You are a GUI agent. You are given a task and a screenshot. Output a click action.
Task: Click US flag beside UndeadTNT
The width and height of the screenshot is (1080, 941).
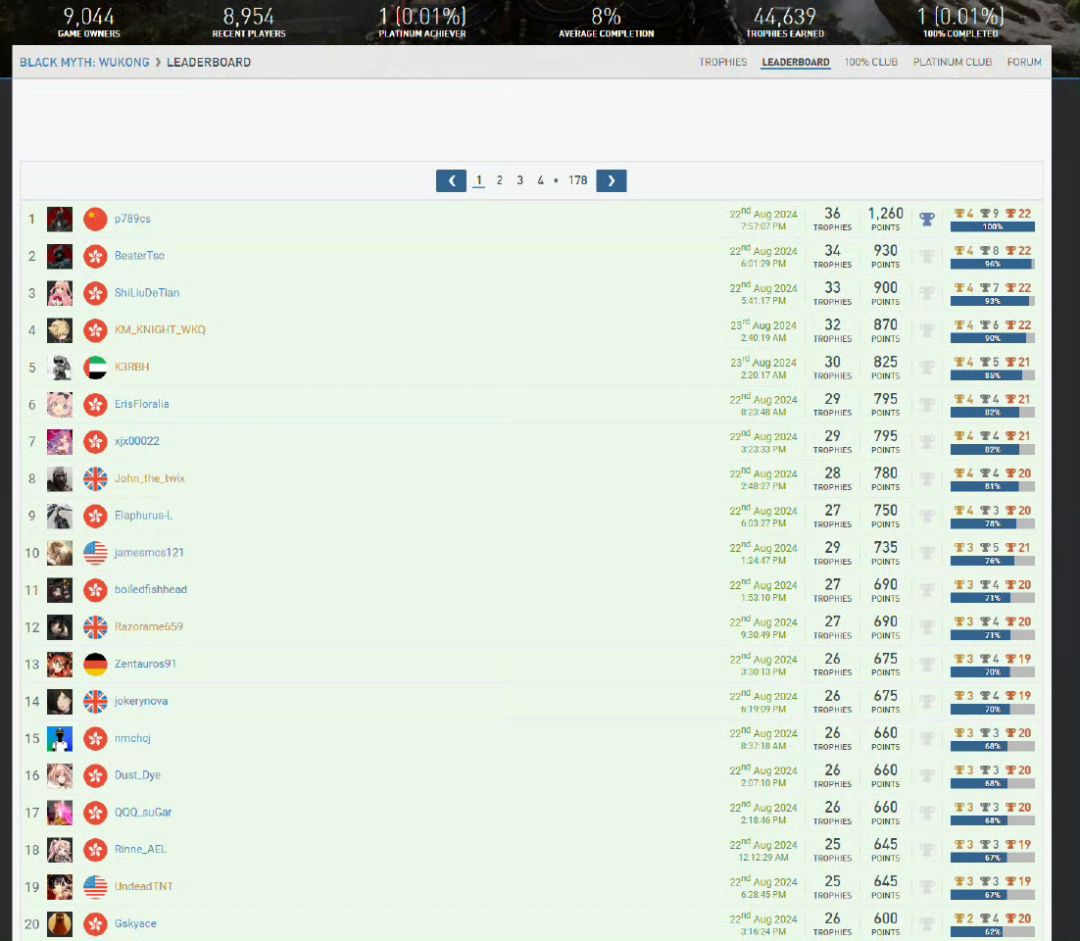coord(95,887)
